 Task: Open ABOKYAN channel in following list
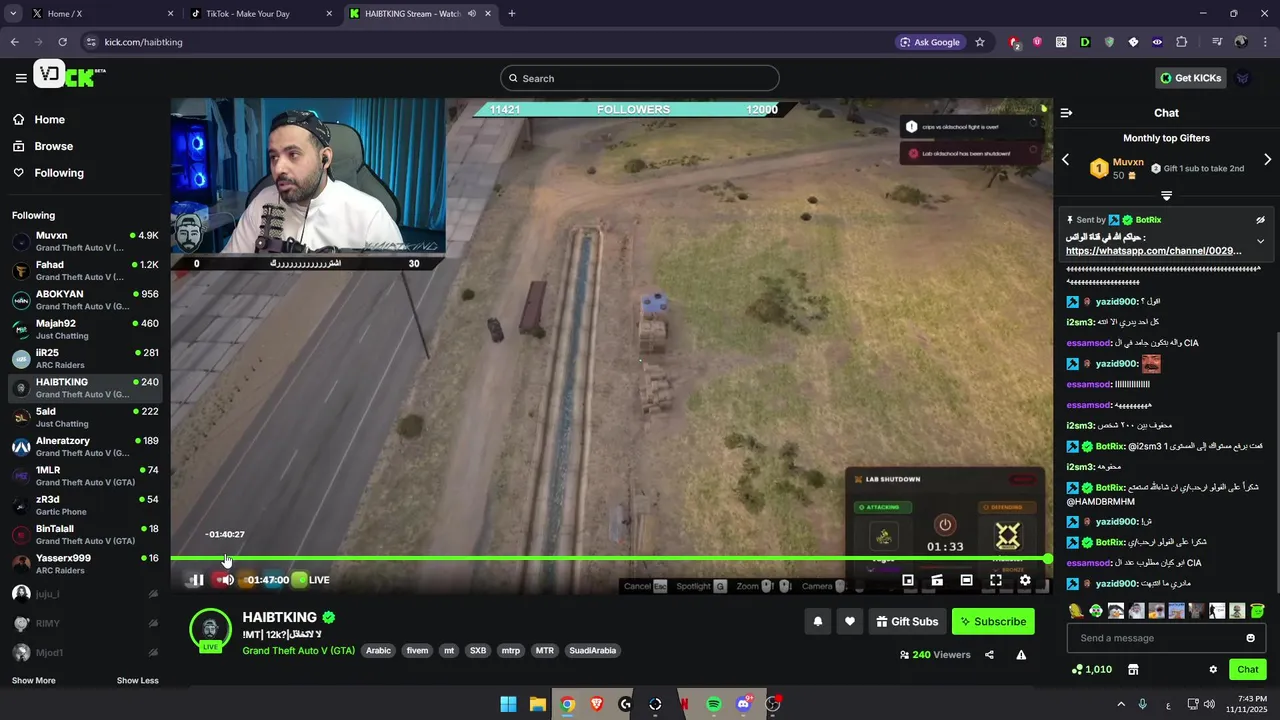click(85, 300)
